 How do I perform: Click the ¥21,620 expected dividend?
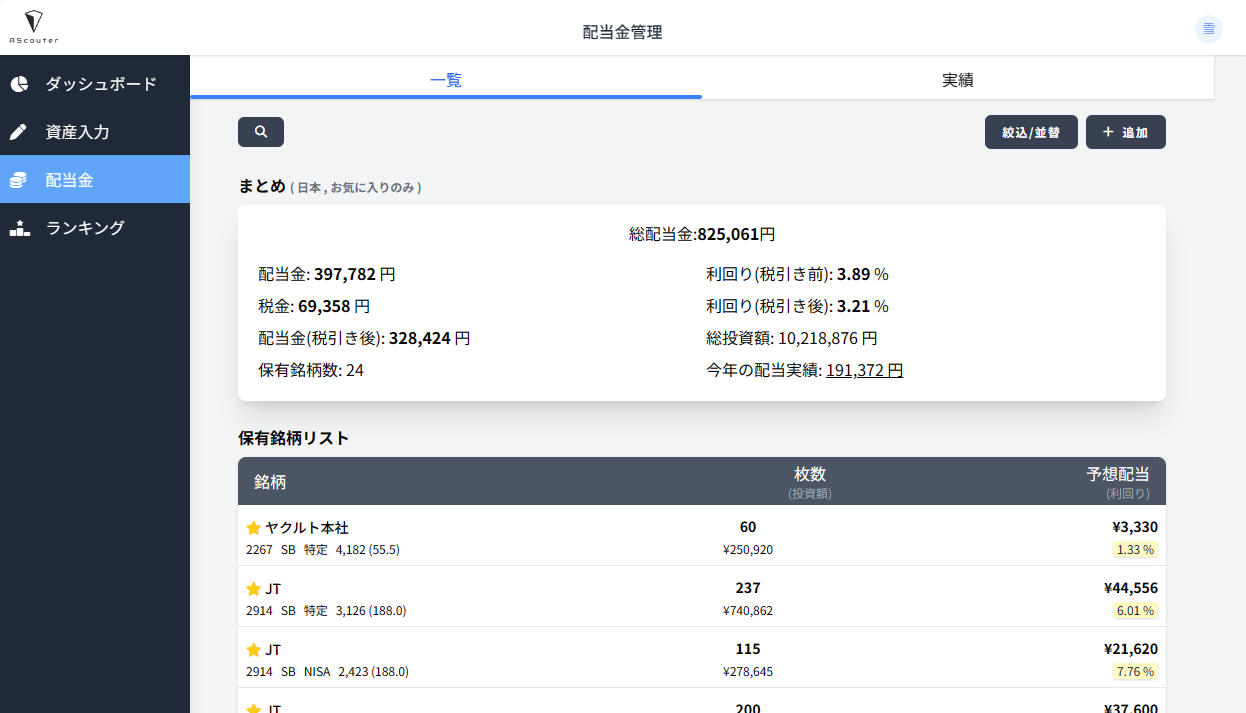1131,649
